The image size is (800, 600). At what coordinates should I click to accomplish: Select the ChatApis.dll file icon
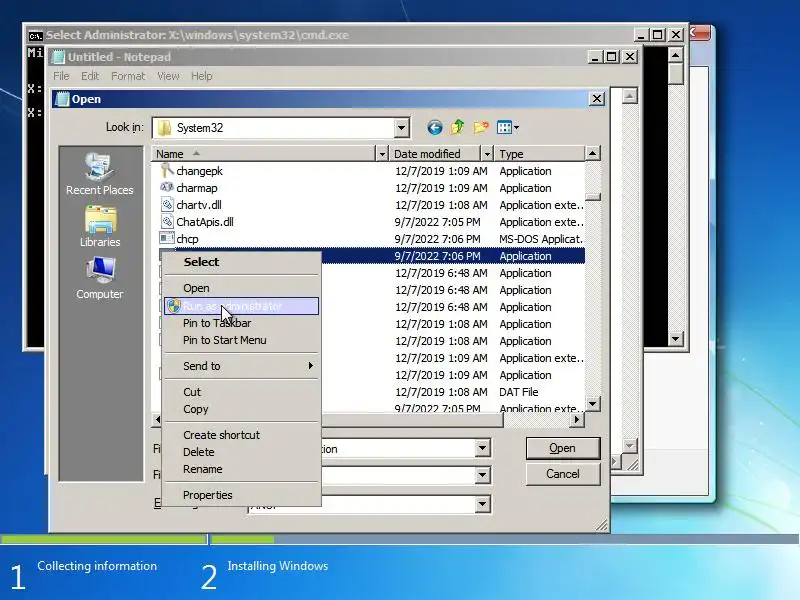[167, 221]
